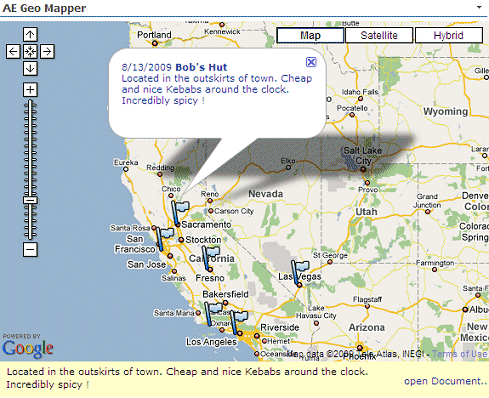This screenshot has width=489, height=398.
Task: Select the flag marker near Fresno
Action: click(211, 258)
